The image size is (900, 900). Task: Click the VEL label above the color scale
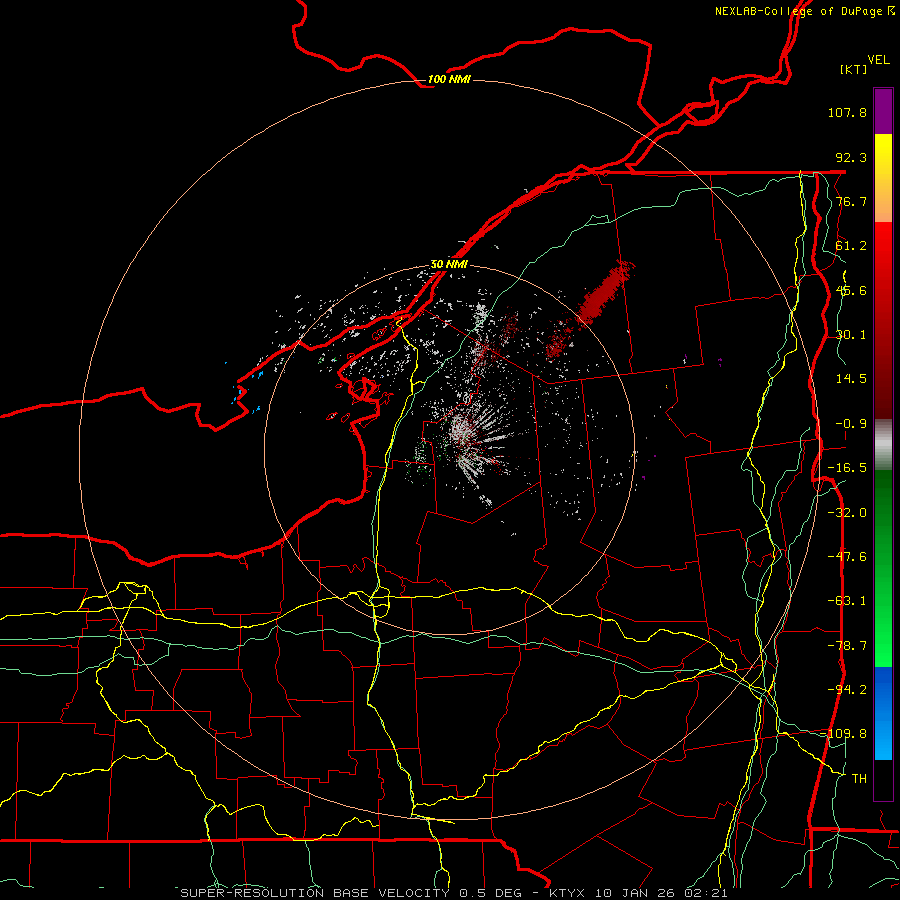[x=878, y=60]
